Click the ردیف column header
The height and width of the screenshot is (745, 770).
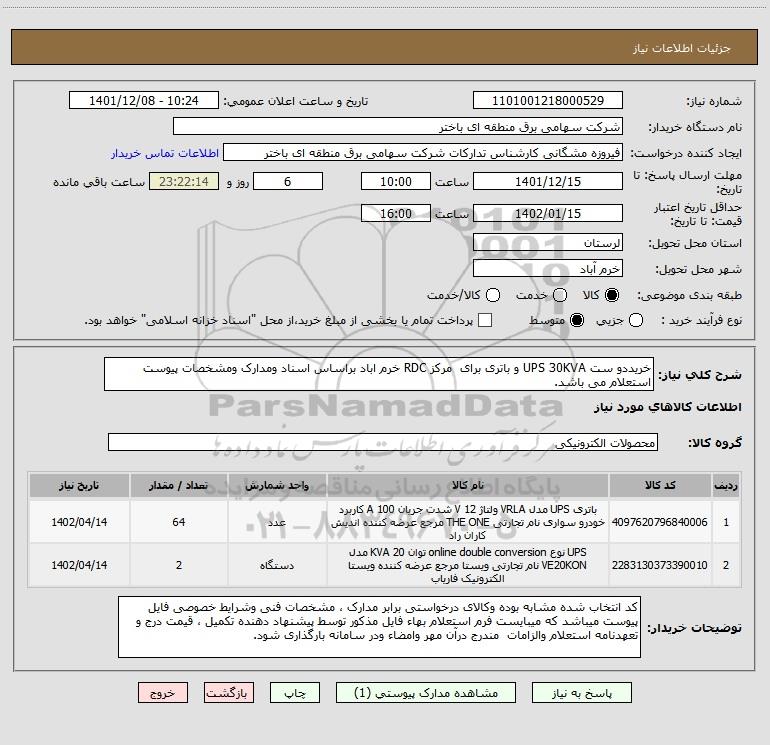coord(726,486)
